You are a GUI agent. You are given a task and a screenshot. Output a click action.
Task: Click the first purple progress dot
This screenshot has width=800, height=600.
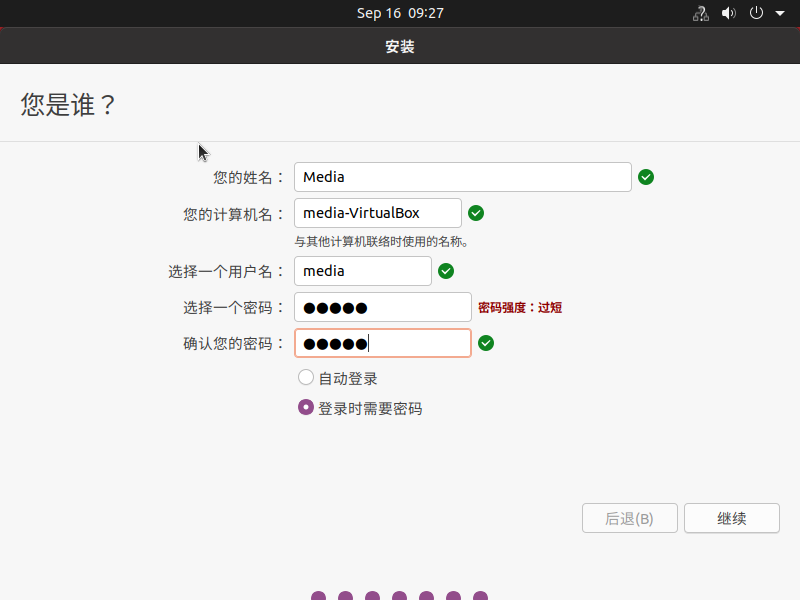point(318,594)
